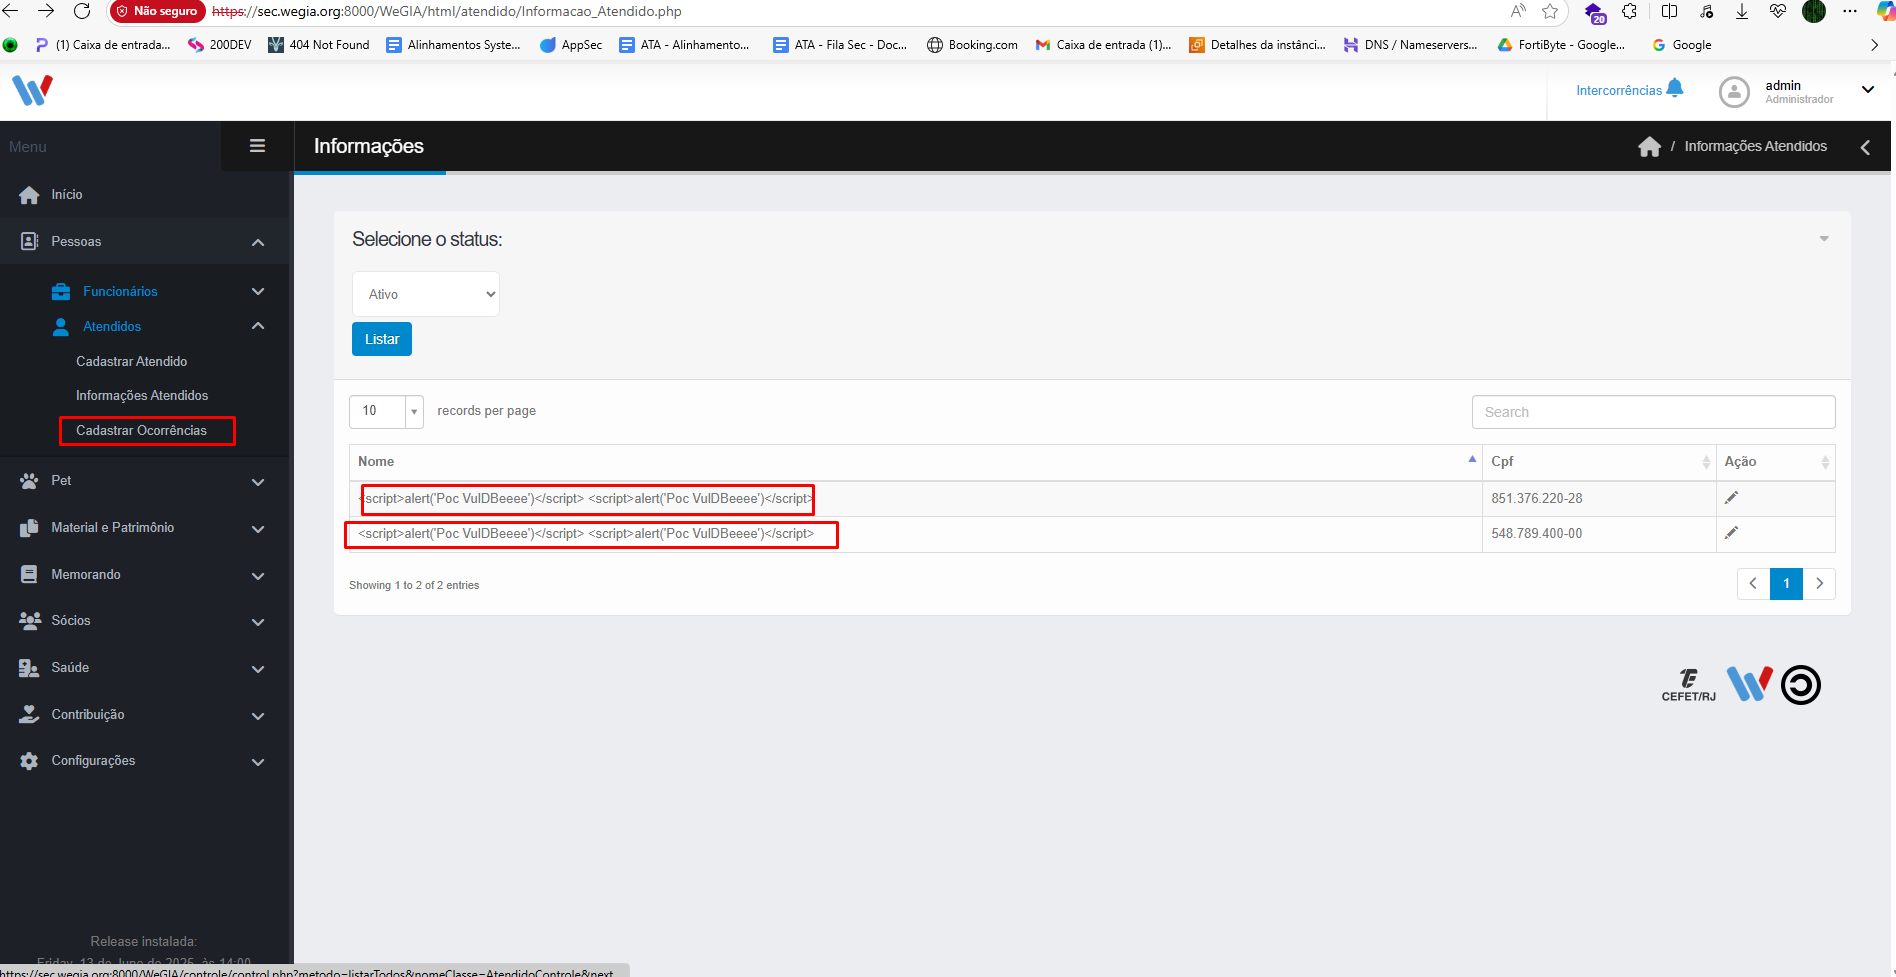Edit the record with CPF 851.376.220-28
Image resolution: width=1896 pixels, height=977 pixels.
click(x=1731, y=498)
